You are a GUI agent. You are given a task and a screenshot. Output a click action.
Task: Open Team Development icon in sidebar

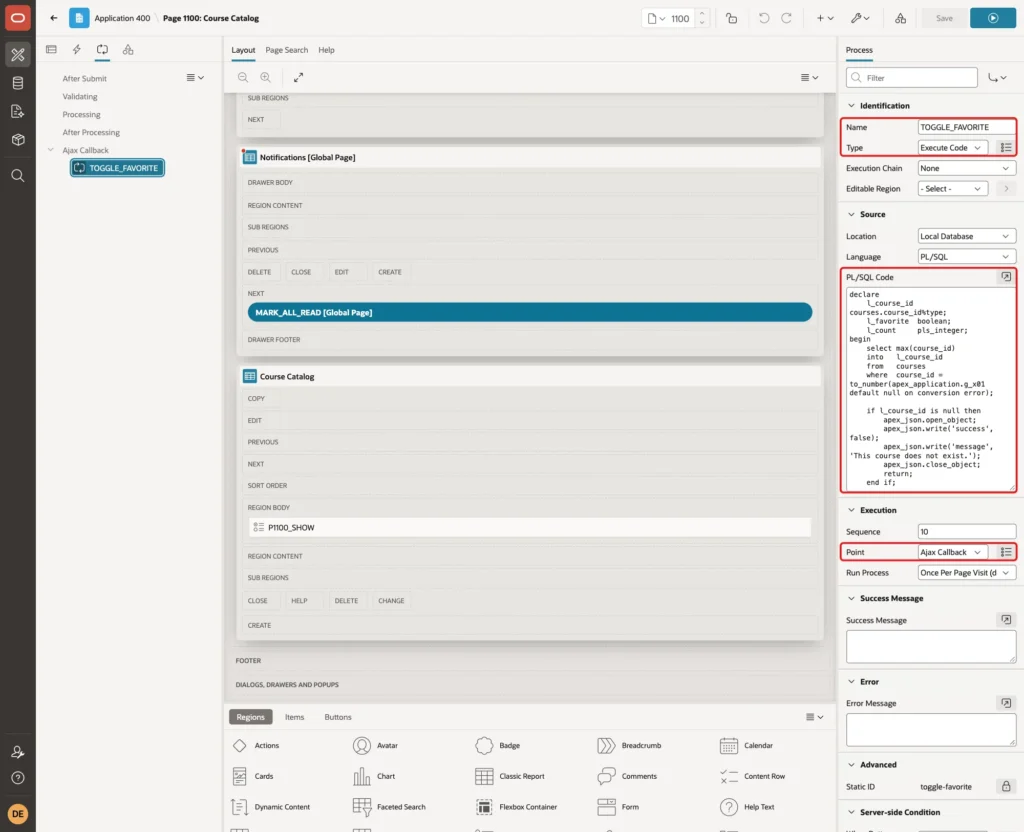(18, 112)
